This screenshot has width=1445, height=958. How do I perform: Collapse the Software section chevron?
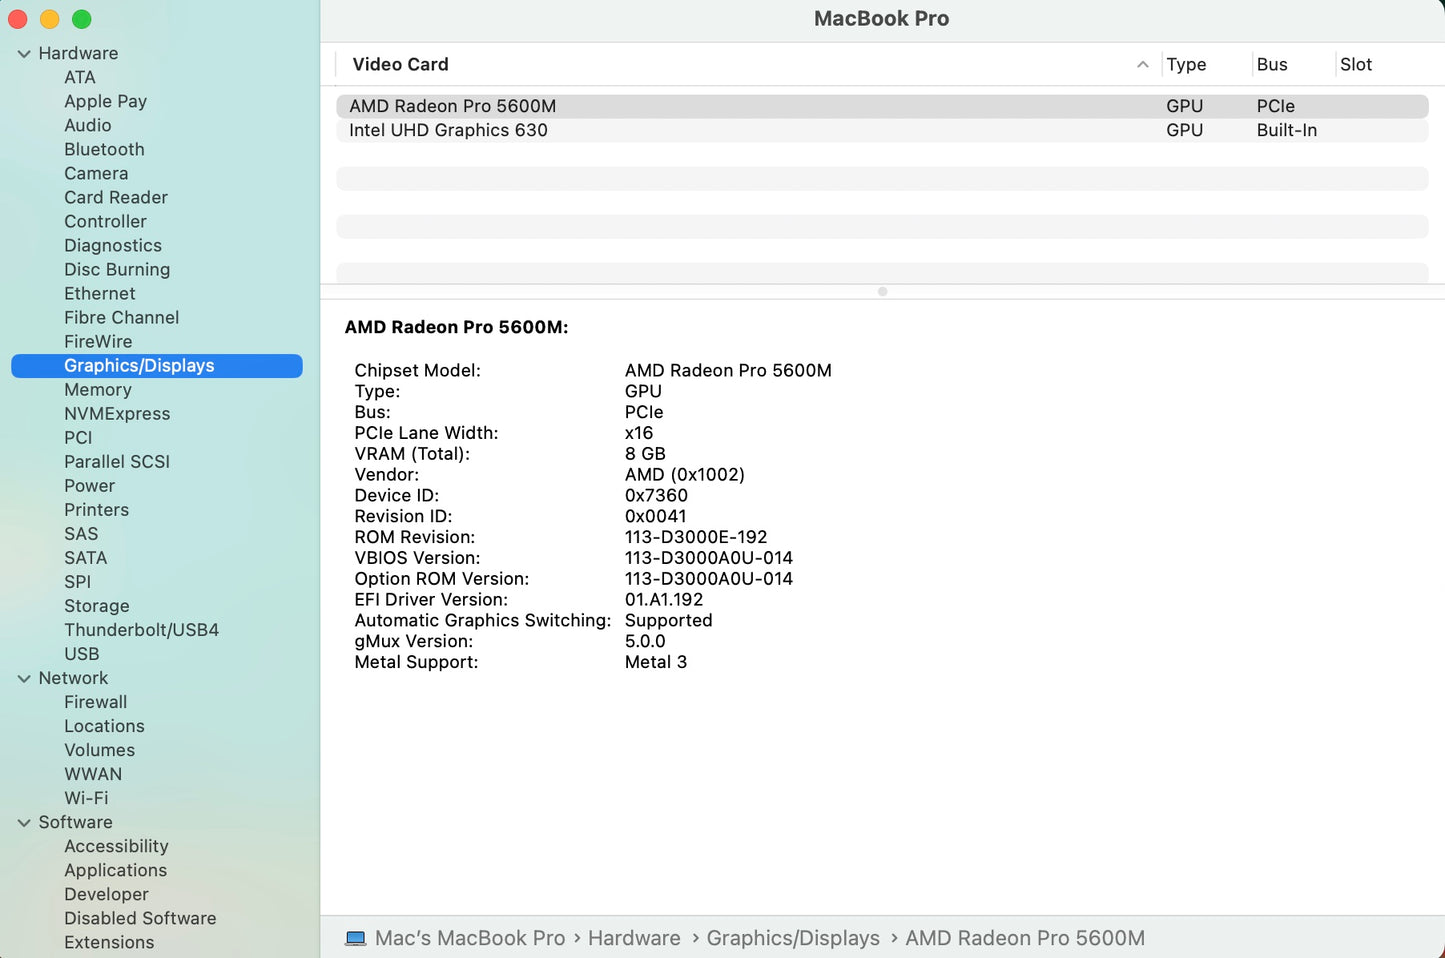[24, 822]
